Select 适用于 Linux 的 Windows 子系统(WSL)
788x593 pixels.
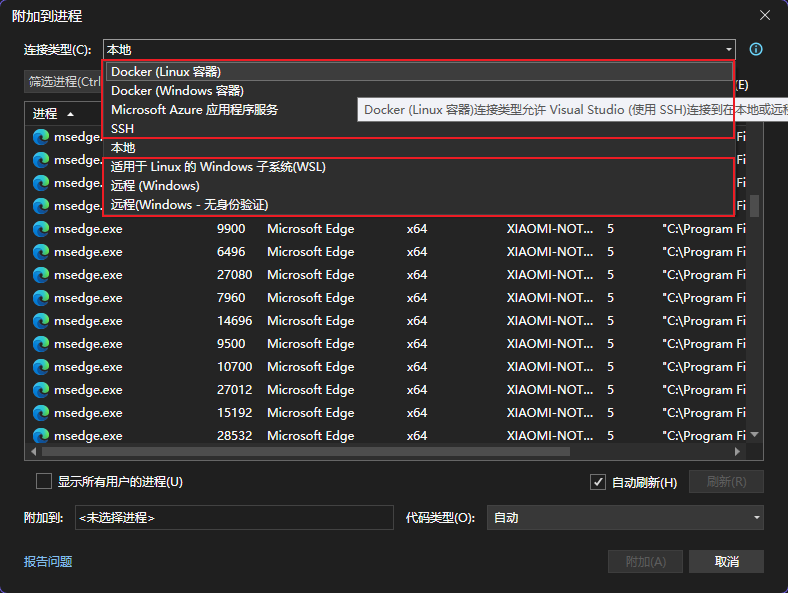tap(218, 167)
